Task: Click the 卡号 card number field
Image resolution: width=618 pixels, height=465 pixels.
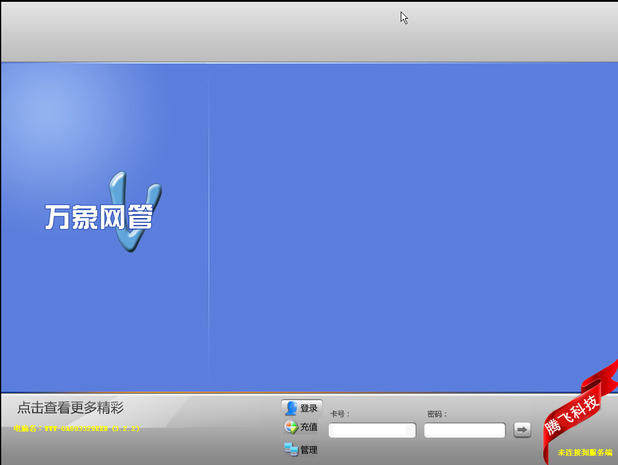Action: tap(372, 430)
